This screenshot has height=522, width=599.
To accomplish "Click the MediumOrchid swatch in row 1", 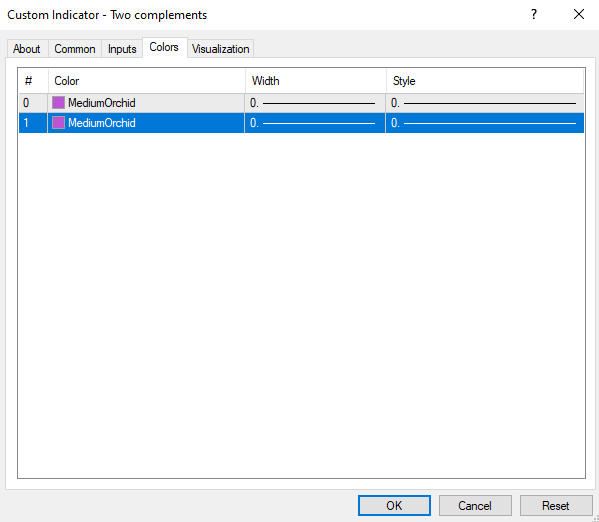I will click(58, 123).
